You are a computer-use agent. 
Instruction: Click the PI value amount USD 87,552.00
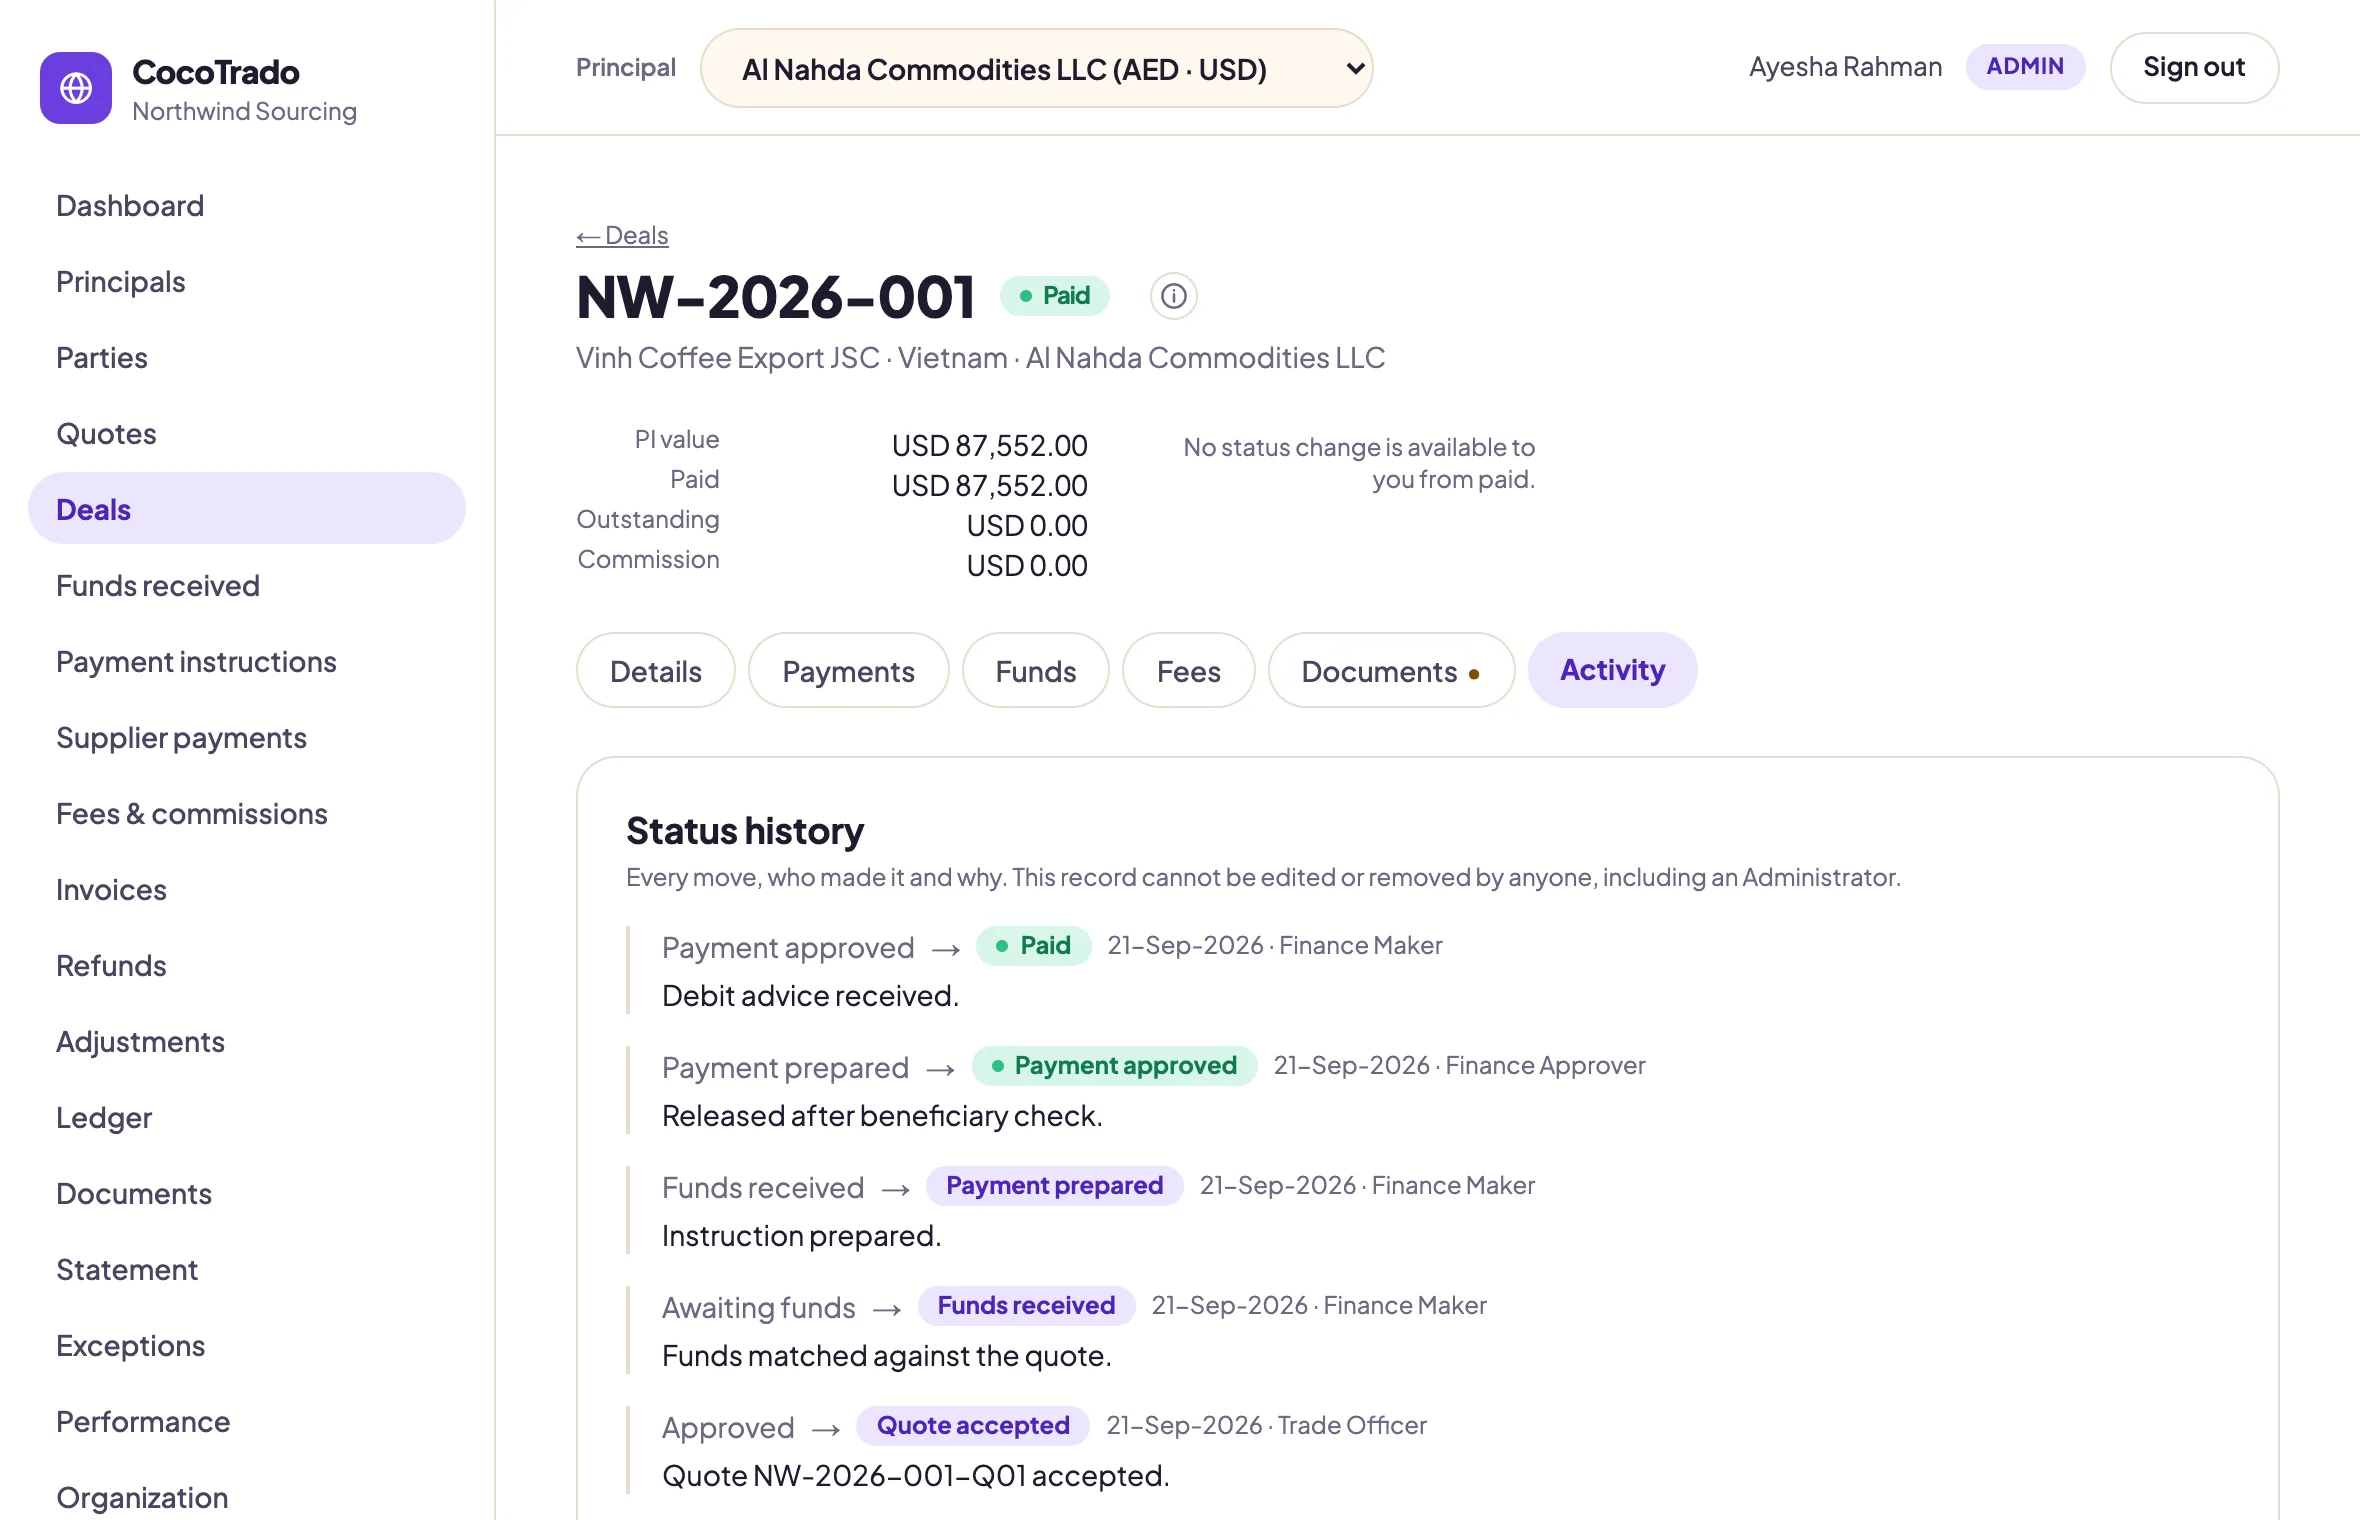tap(989, 446)
